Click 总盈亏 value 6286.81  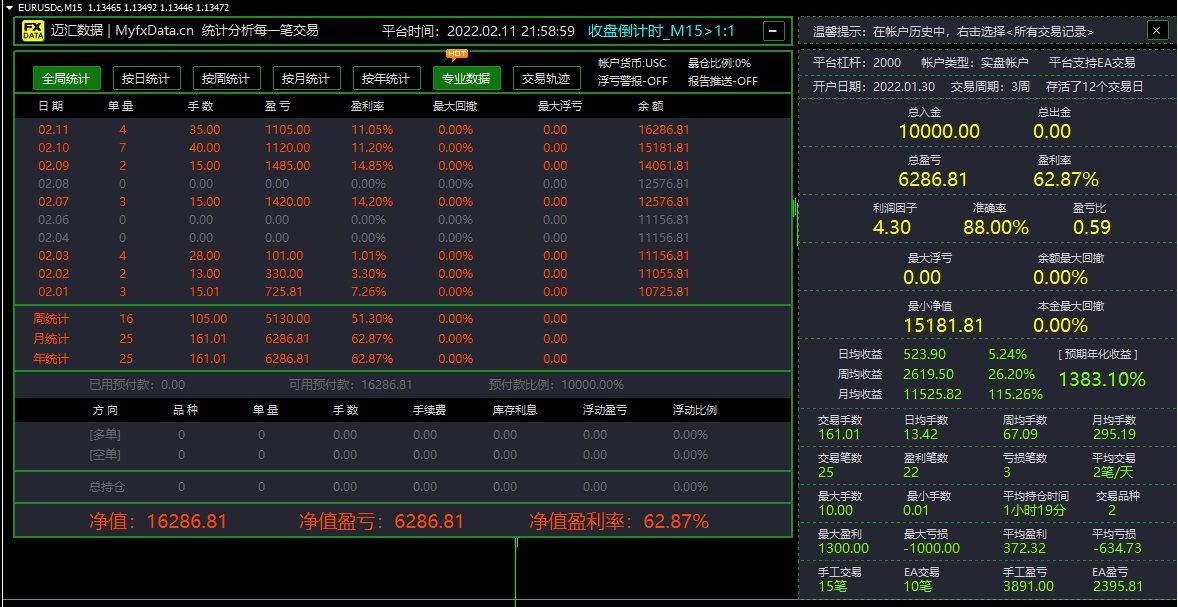(933, 180)
